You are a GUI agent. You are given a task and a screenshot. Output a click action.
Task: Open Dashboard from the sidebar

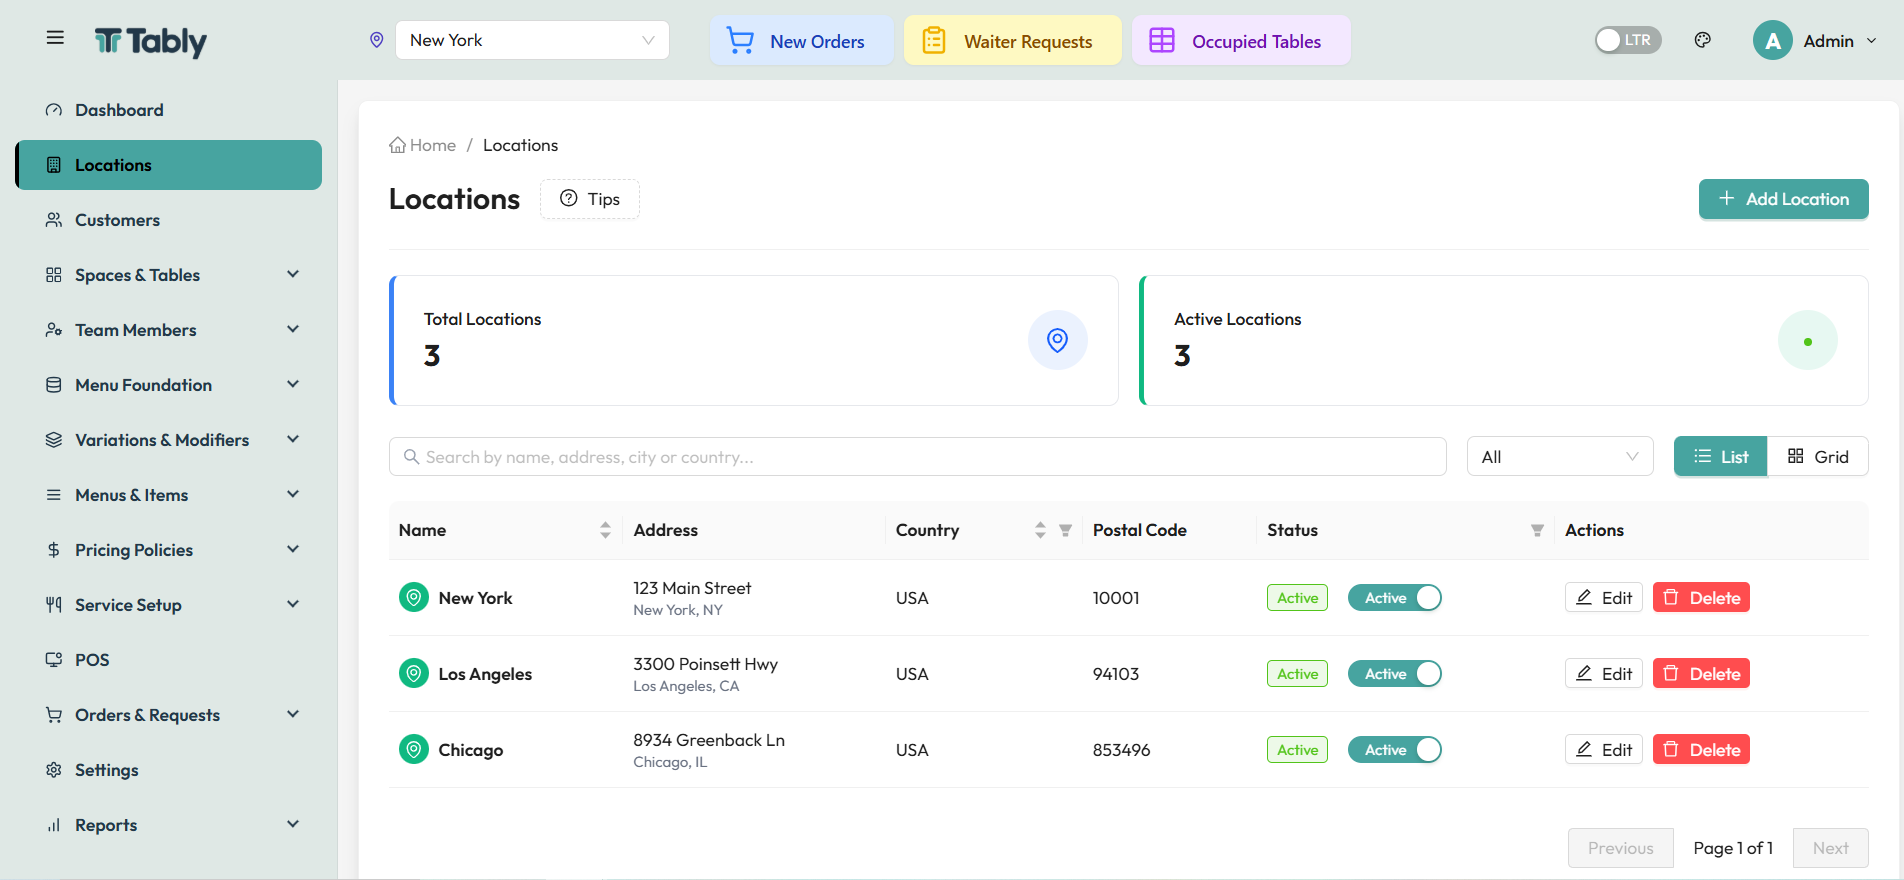pyautogui.click(x=168, y=110)
